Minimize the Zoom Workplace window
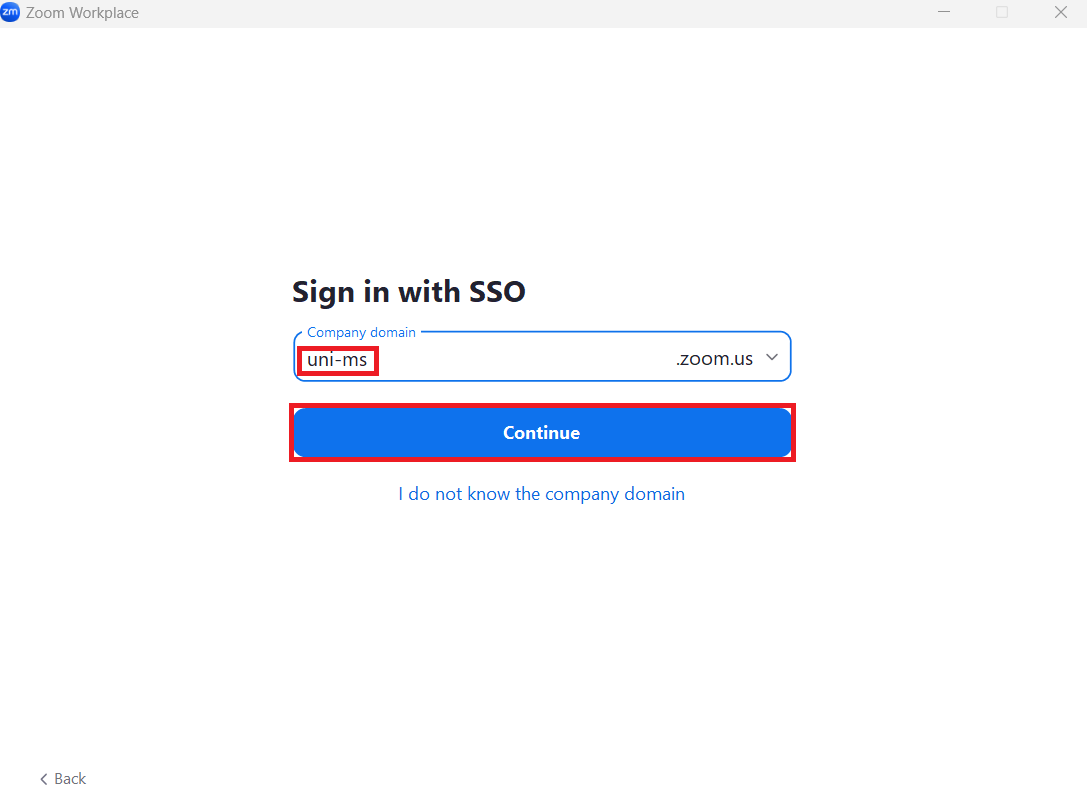Screen dimensions: 1087x811 (944, 13)
